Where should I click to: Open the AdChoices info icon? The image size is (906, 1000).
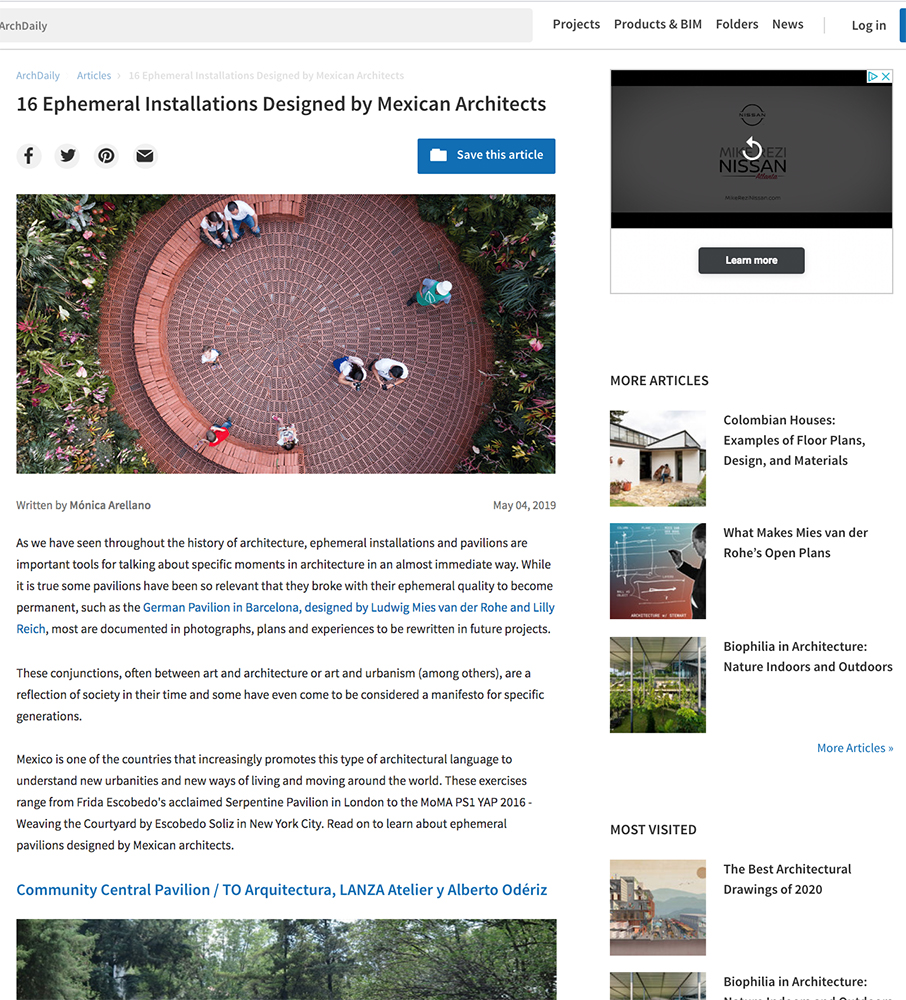(873, 76)
